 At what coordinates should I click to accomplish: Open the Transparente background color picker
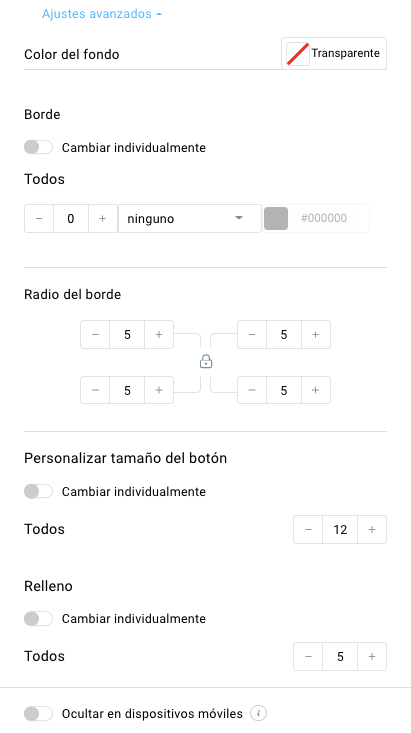(334, 54)
